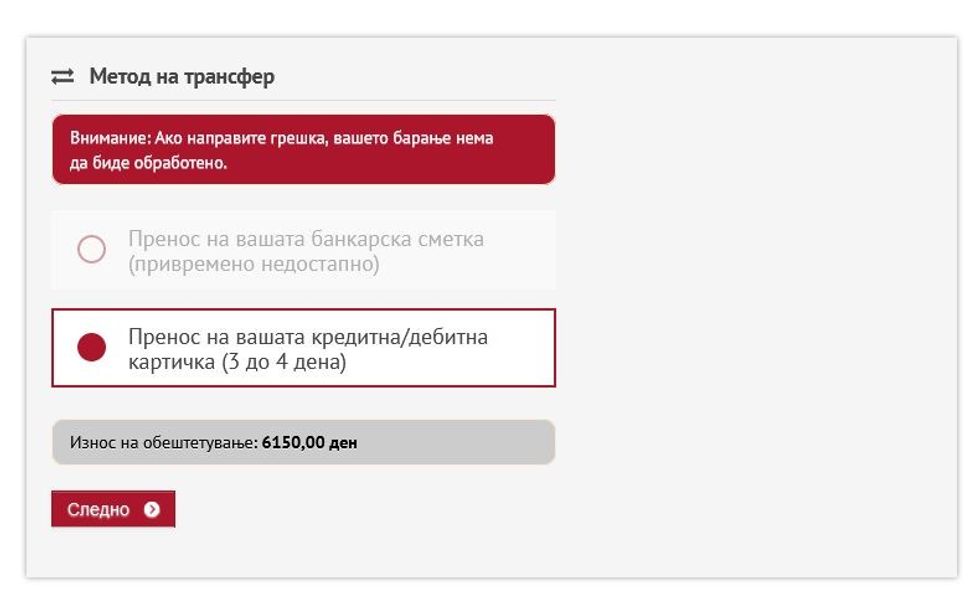Click the word 'картичка' in card option
Image resolution: width=980 pixels, height=602 pixels.
click(172, 362)
